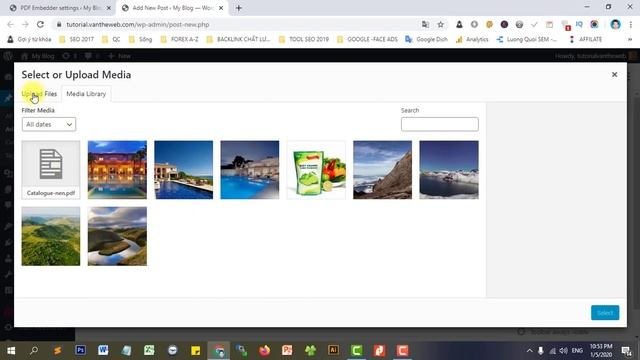Open a new browser tab
This screenshot has width=640, height=360.
click(x=239, y=8)
